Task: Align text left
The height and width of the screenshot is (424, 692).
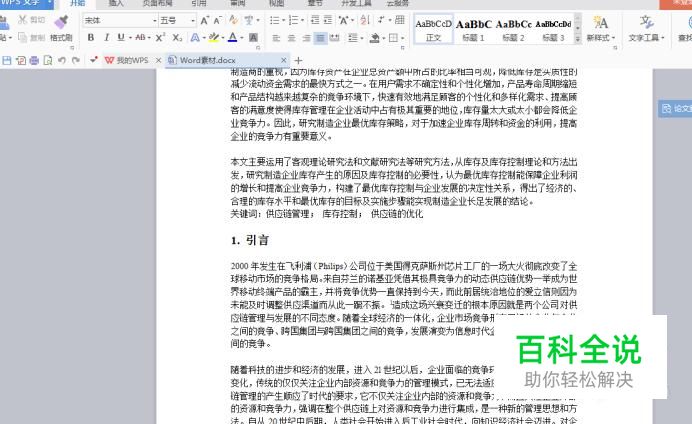Action: [276, 38]
